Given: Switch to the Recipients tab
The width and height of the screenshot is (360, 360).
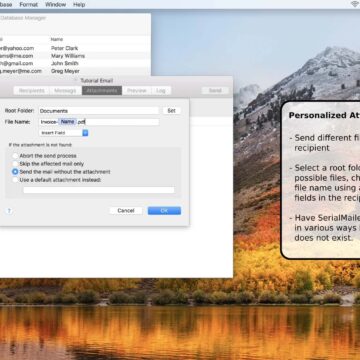Looking at the screenshot, I should [x=32, y=90].
